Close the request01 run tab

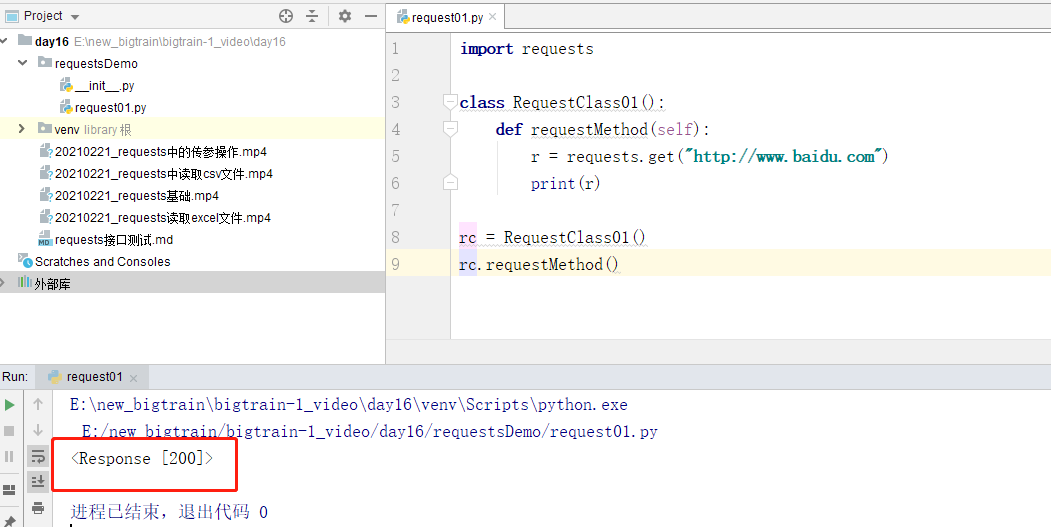(x=133, y=378)
